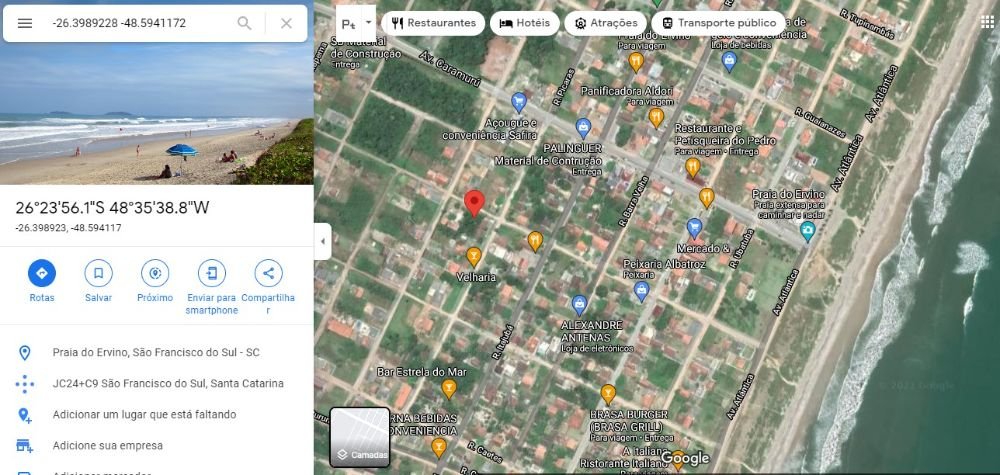Filter map by Hotéis
The width and height of the screenshot is (1000, 475).
click(x=524, y=23)
